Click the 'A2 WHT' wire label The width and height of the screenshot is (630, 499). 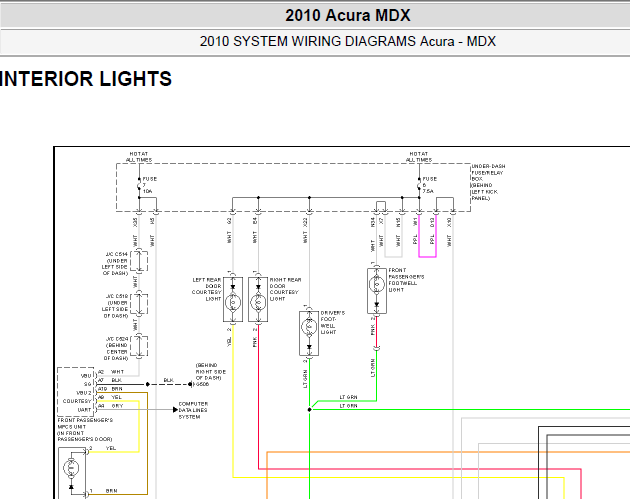coord(111,372)
